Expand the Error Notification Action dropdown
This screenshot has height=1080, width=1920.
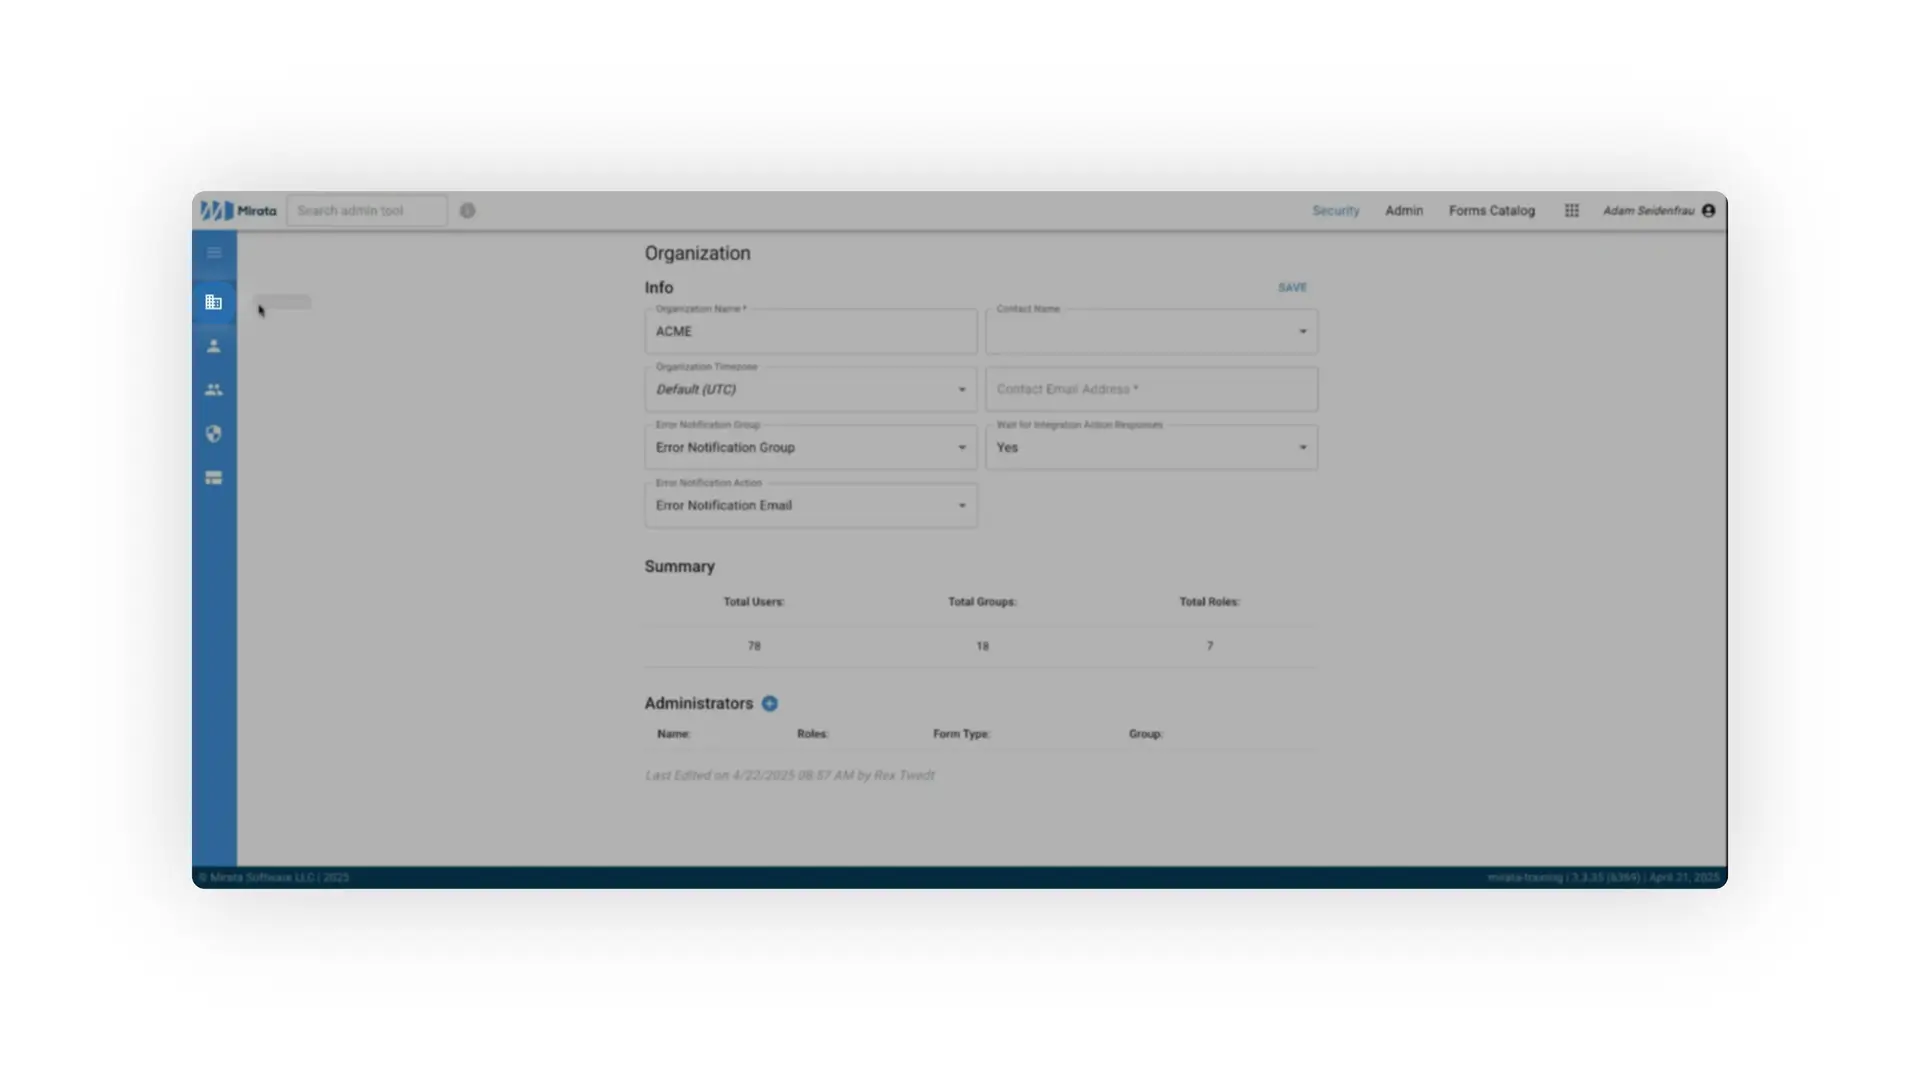pos(962,505)
